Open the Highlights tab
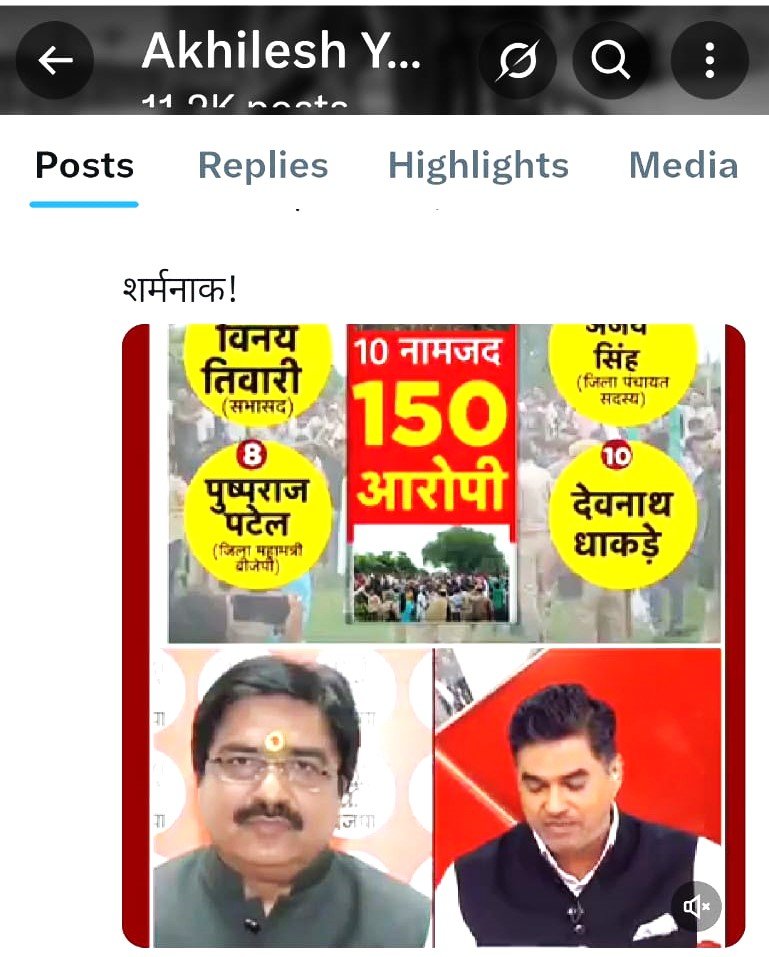This screenshot has width=769, height=957. click(x=478, y=166)
